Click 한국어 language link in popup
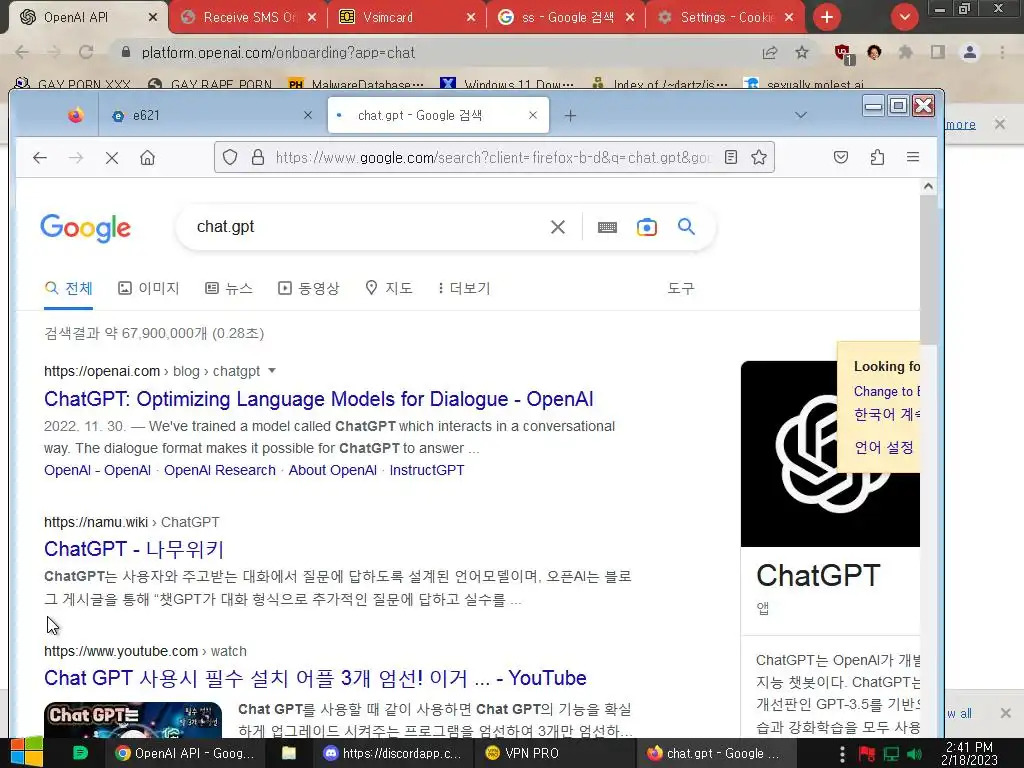 [886, 414]
